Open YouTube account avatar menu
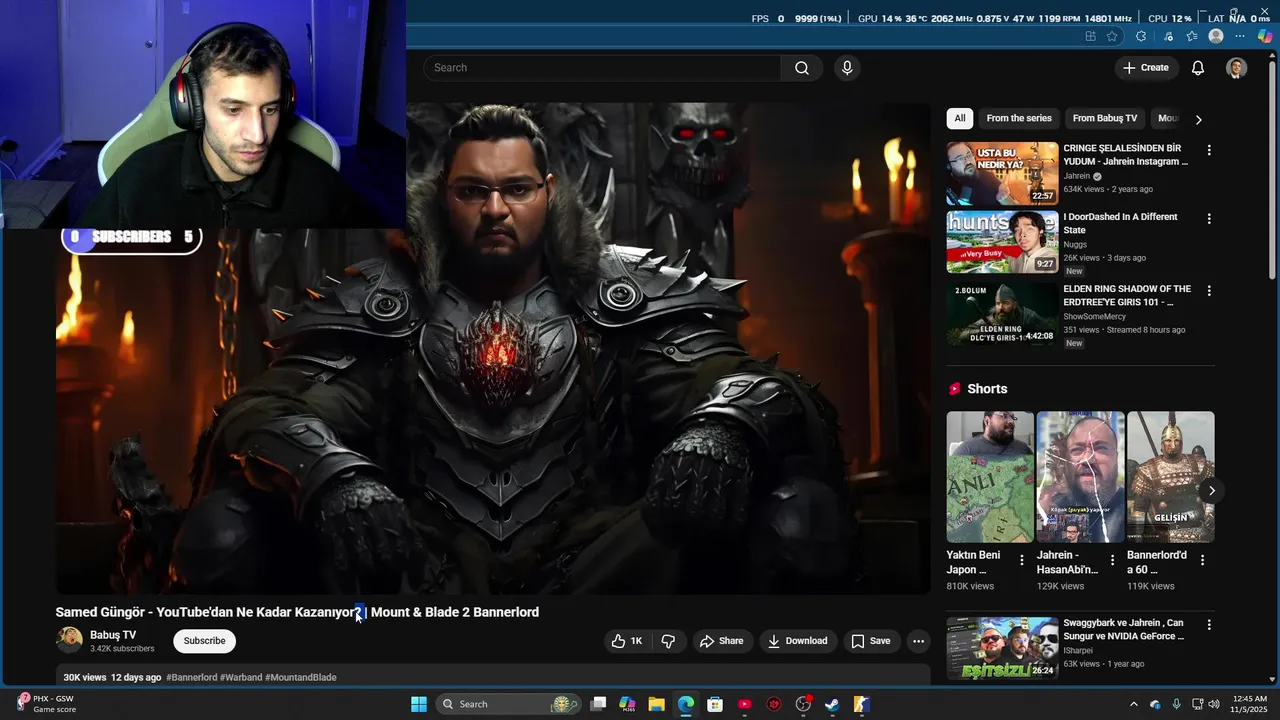 pos(1237,68)
